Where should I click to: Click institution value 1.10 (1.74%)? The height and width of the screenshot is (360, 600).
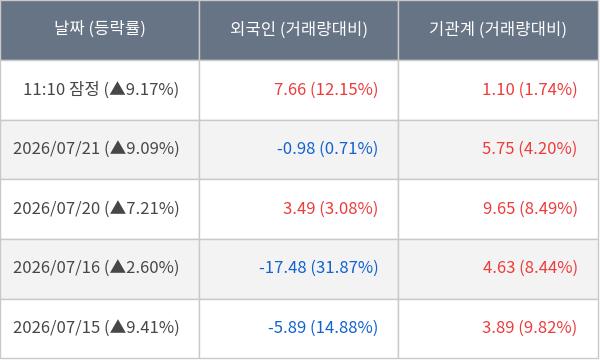point(530,90)
